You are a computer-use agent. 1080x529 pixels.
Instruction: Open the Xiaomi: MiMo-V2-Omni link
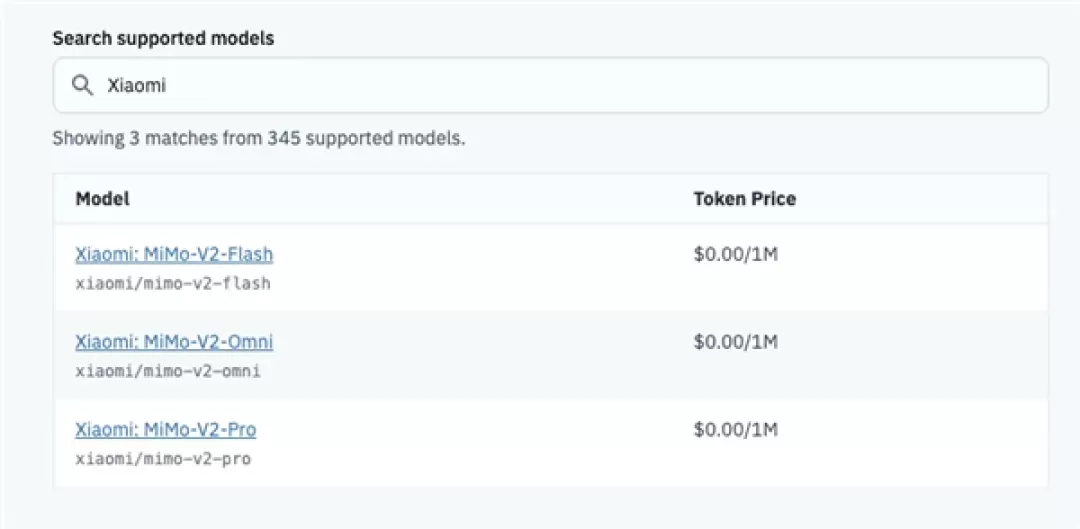click(x=174, y=342)
